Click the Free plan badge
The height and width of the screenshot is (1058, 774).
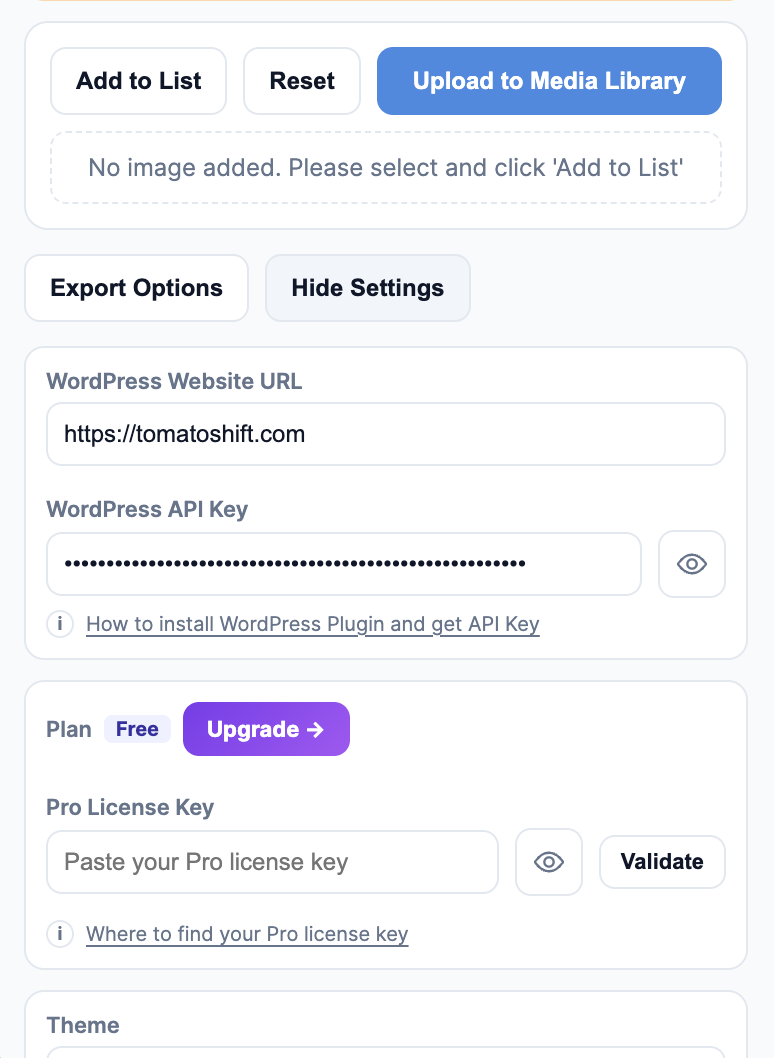click(x=137, y=729)
